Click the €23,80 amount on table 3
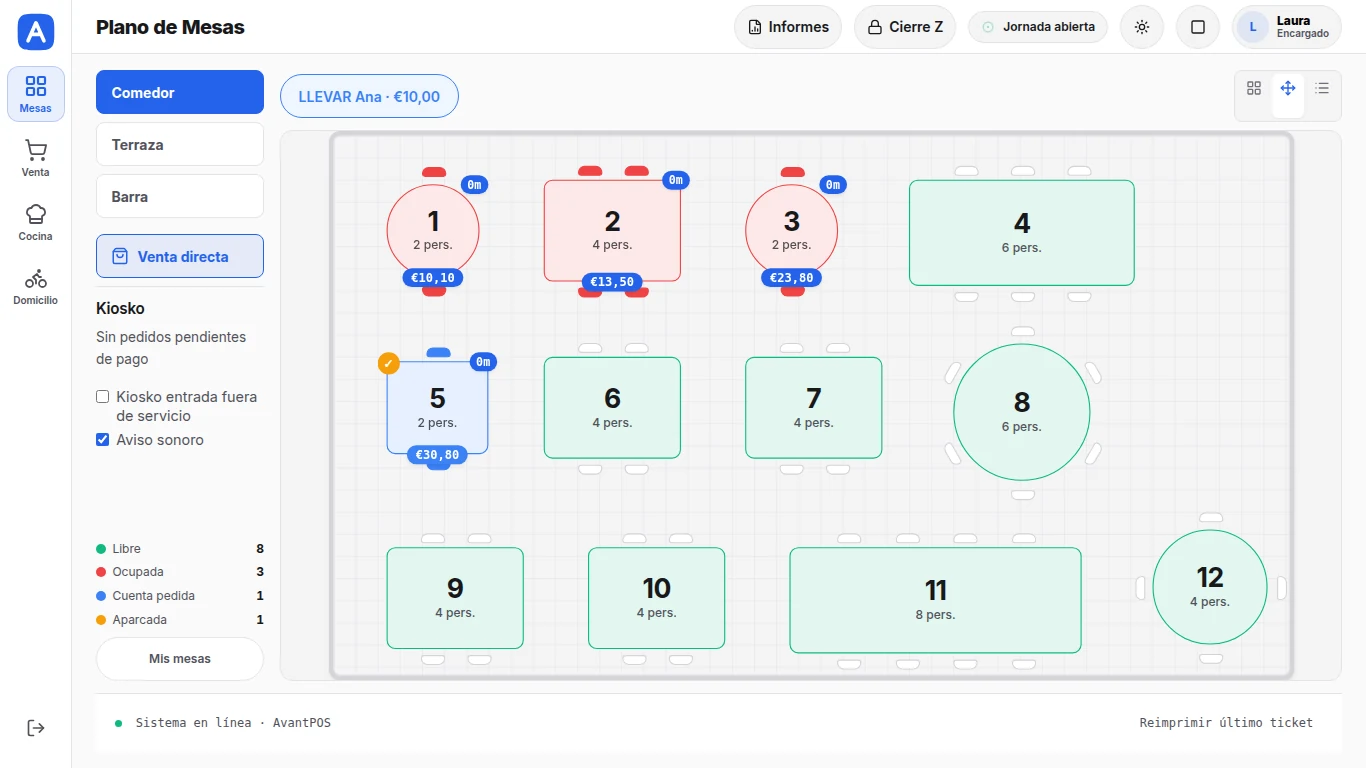1366x768 pixels. pos(792,278)
